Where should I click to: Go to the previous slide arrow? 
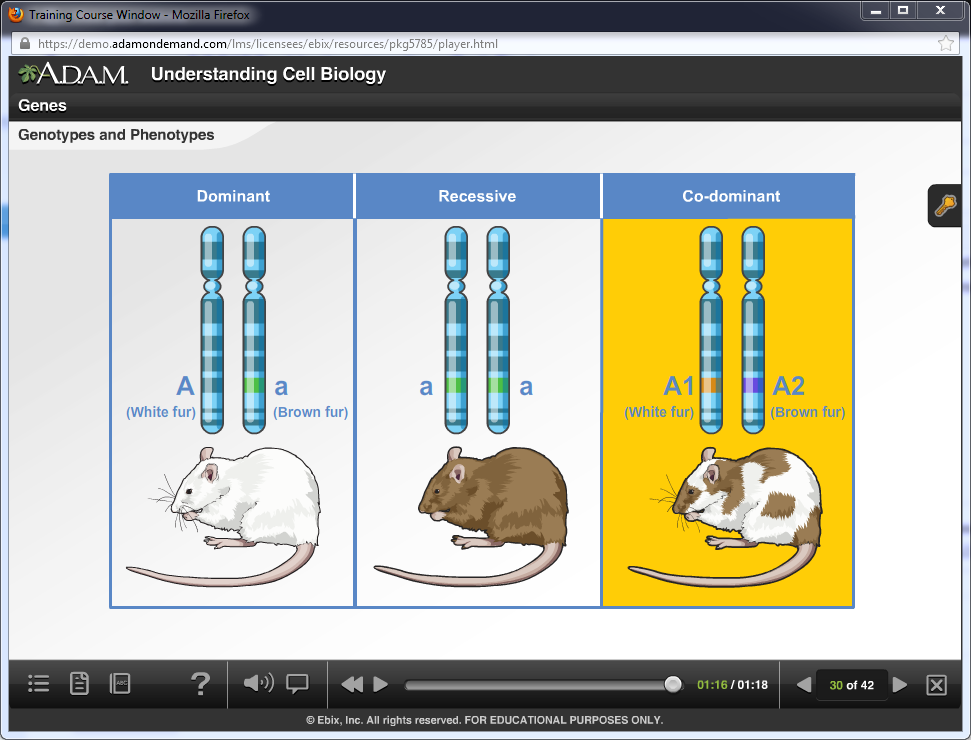(803, 685)
